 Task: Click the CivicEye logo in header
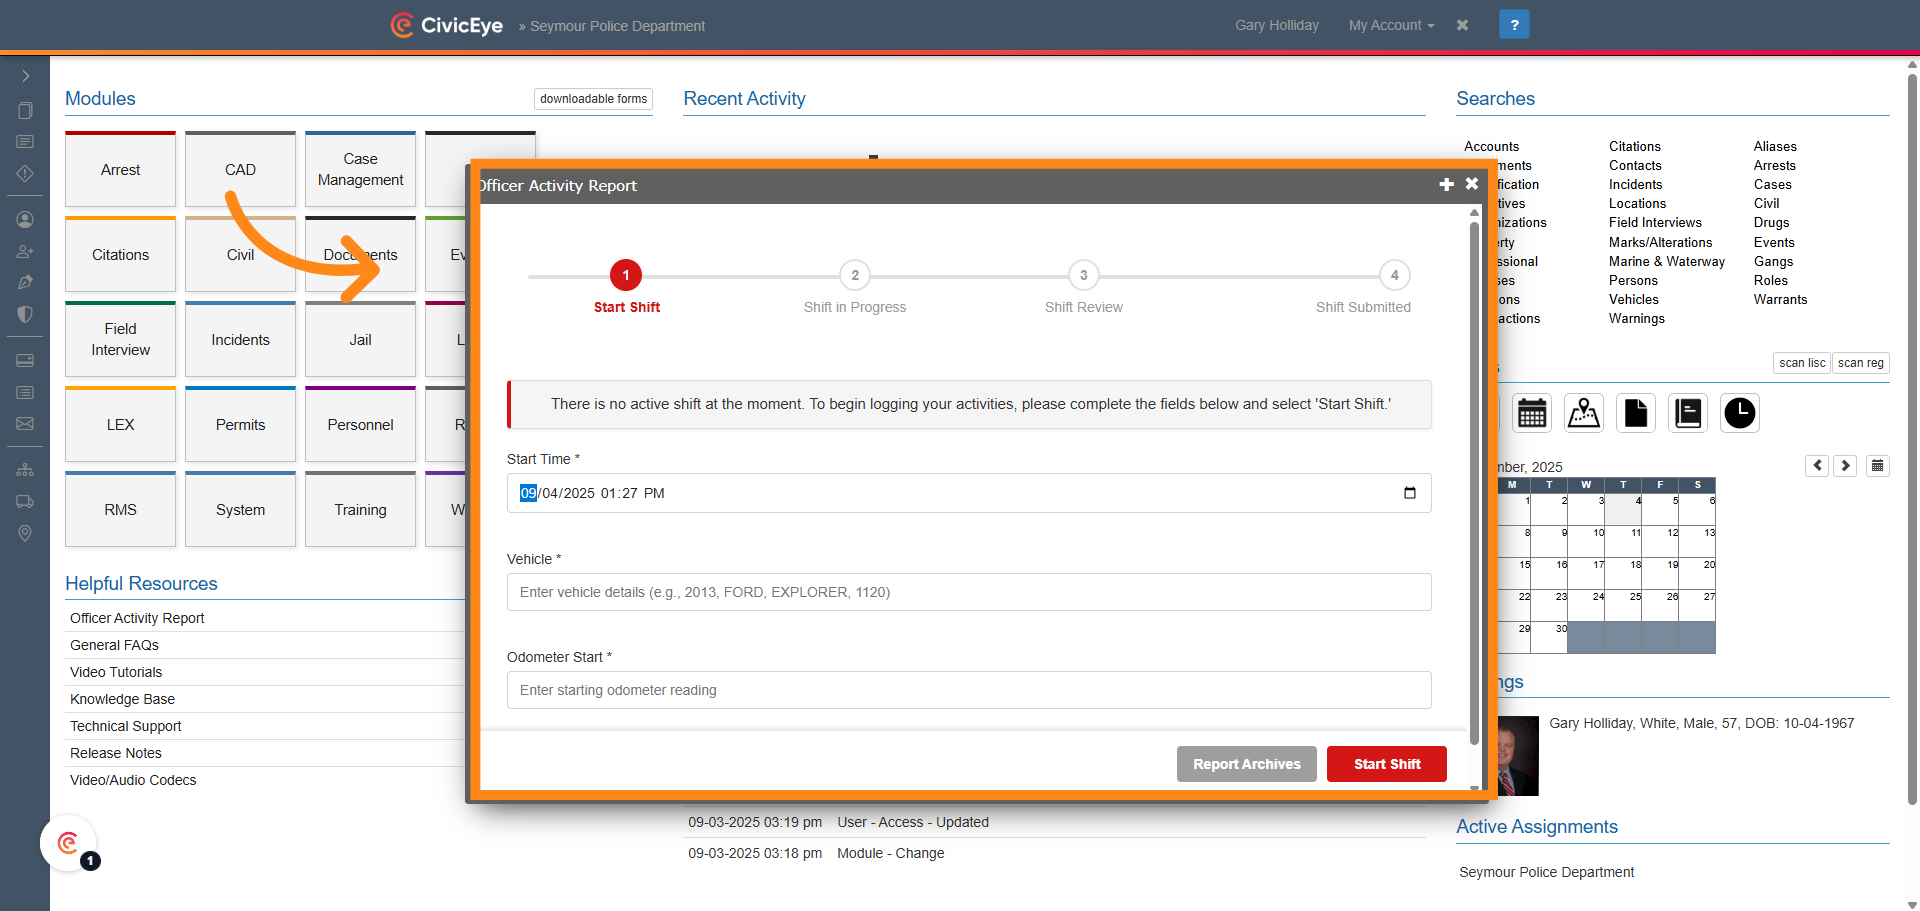447,25
